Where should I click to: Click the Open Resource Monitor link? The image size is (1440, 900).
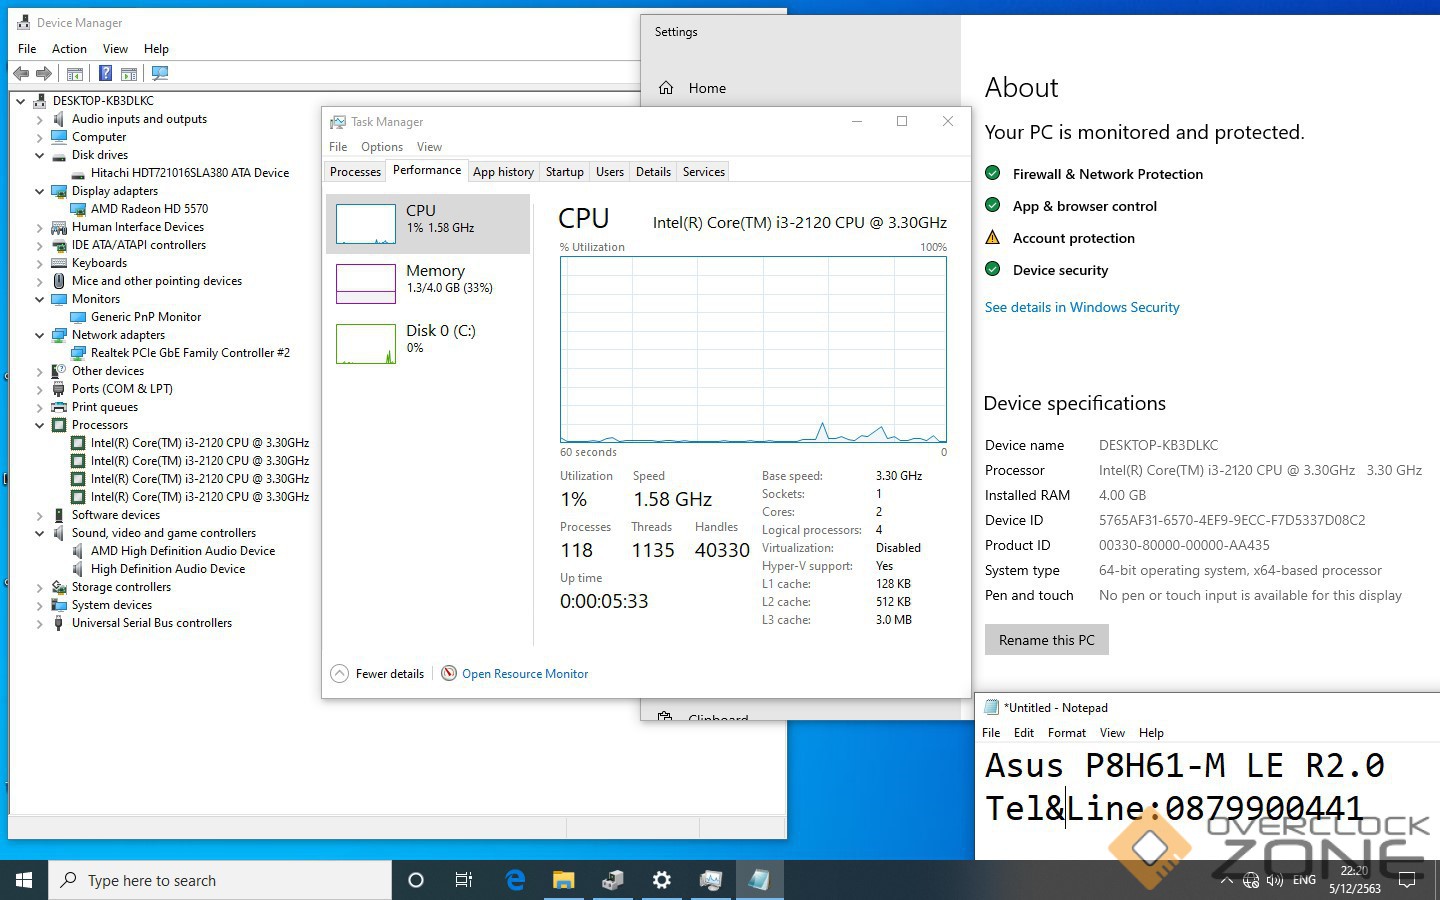click(524, 674)
